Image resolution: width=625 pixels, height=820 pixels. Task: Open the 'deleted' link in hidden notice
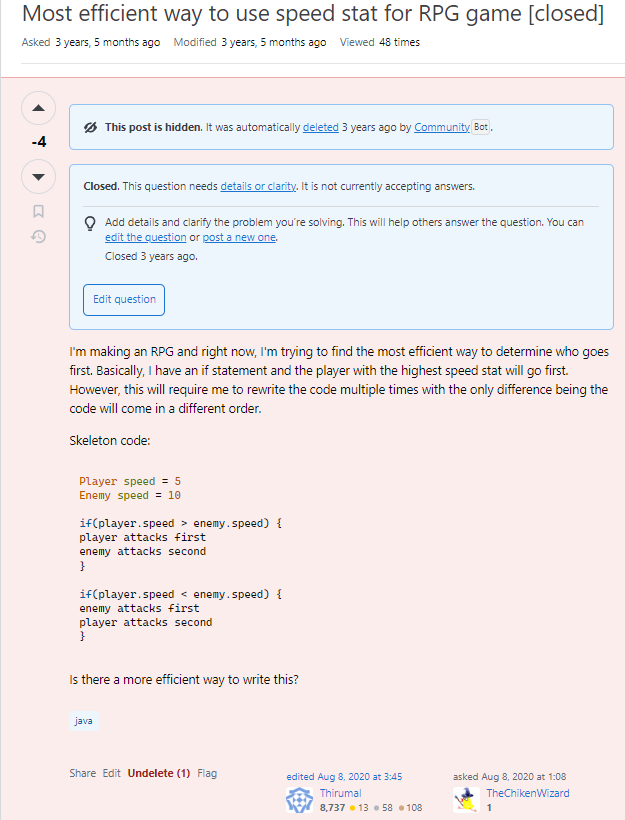click(320, 127)
